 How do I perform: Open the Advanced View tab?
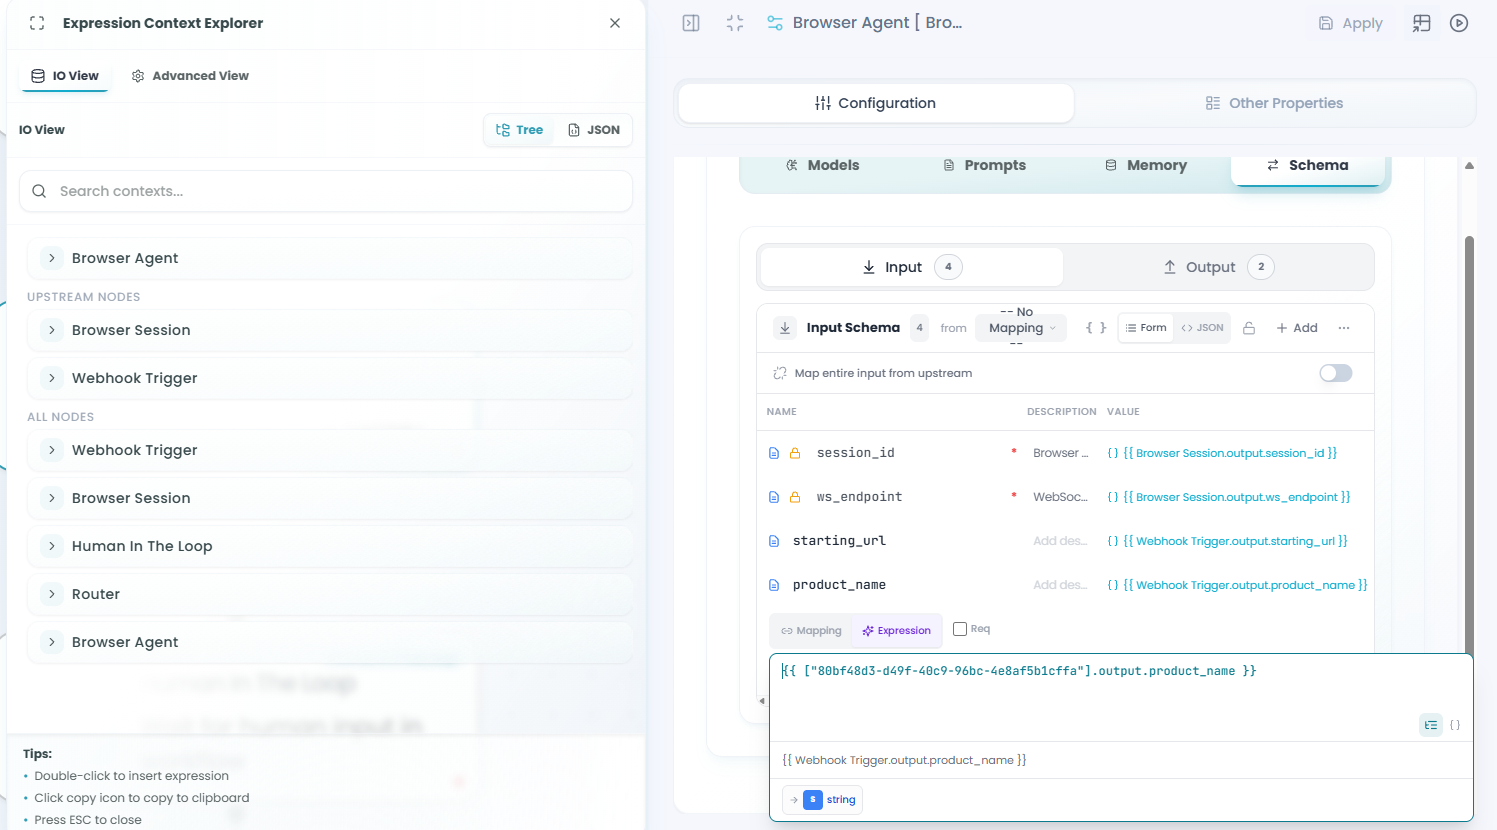[x=190, y=76]
